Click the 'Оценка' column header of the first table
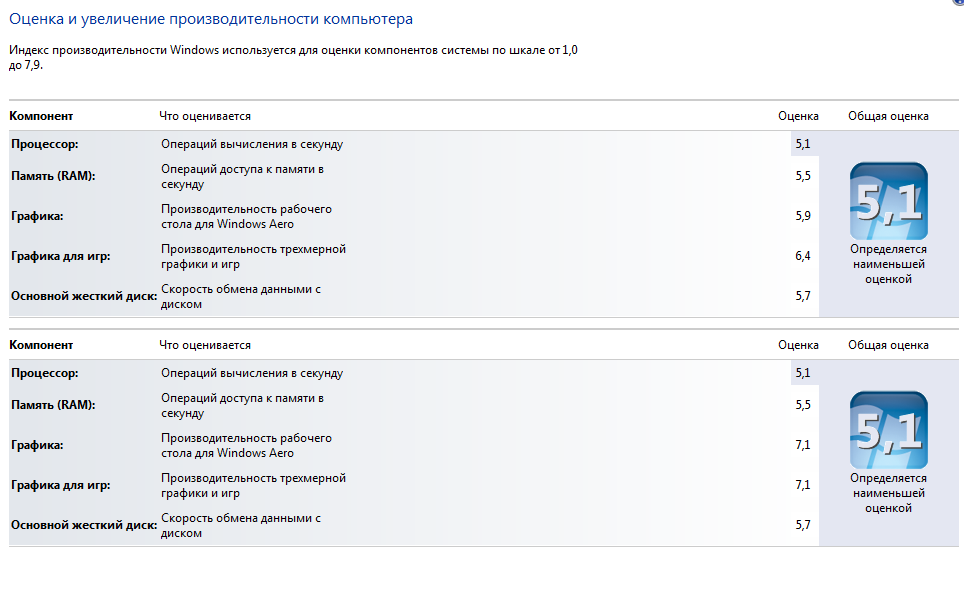The height and width of the screenshot is (600, 964). 798,116
